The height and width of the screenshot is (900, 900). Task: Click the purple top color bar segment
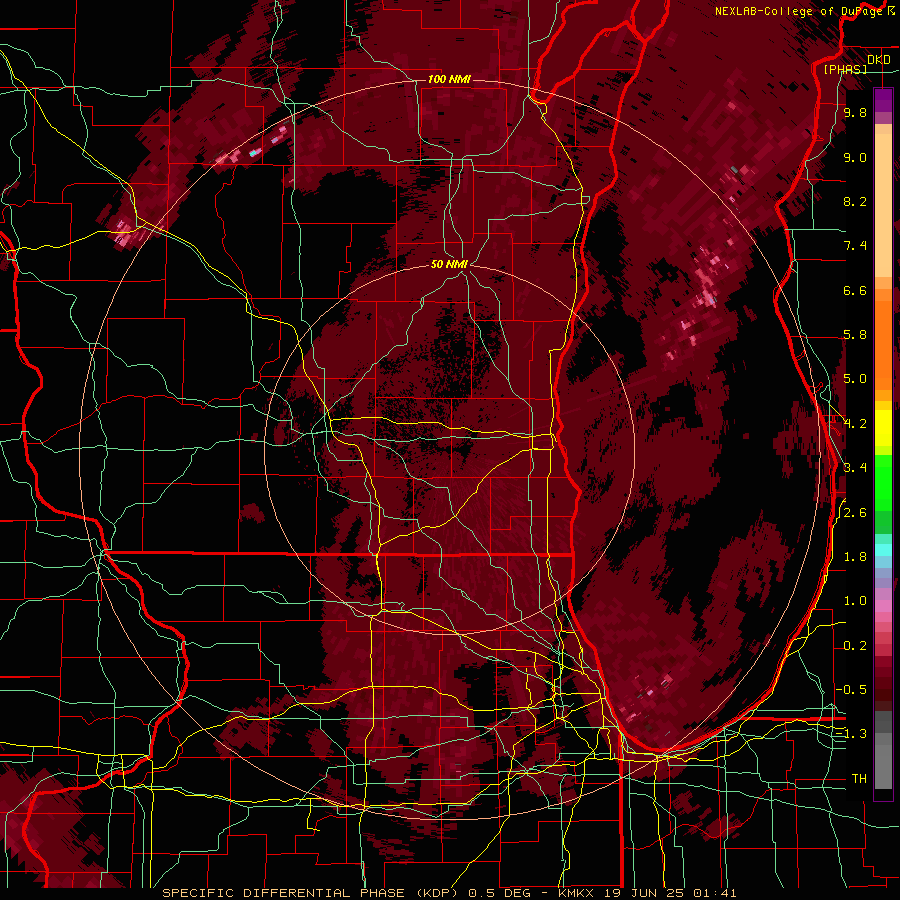point(883,100)
